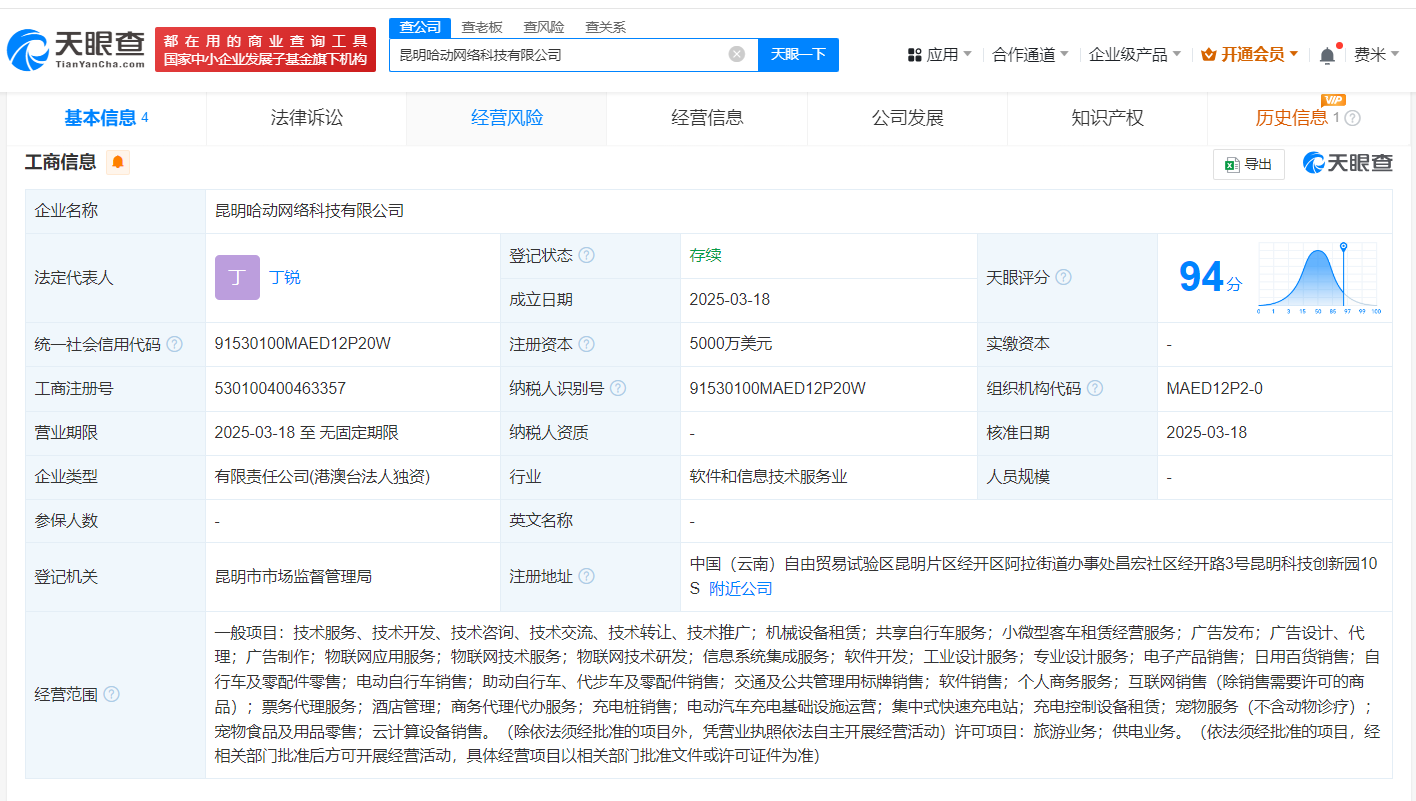Click the TianYanCha logo icon
The image size is (1416, 801).
[x=28, y=51]
